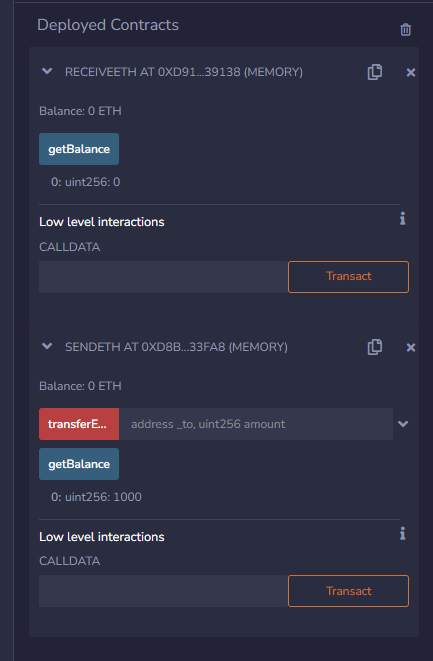
Task: Copy RECEIVEETH contract address to clipboard
Action: (375, 72)
